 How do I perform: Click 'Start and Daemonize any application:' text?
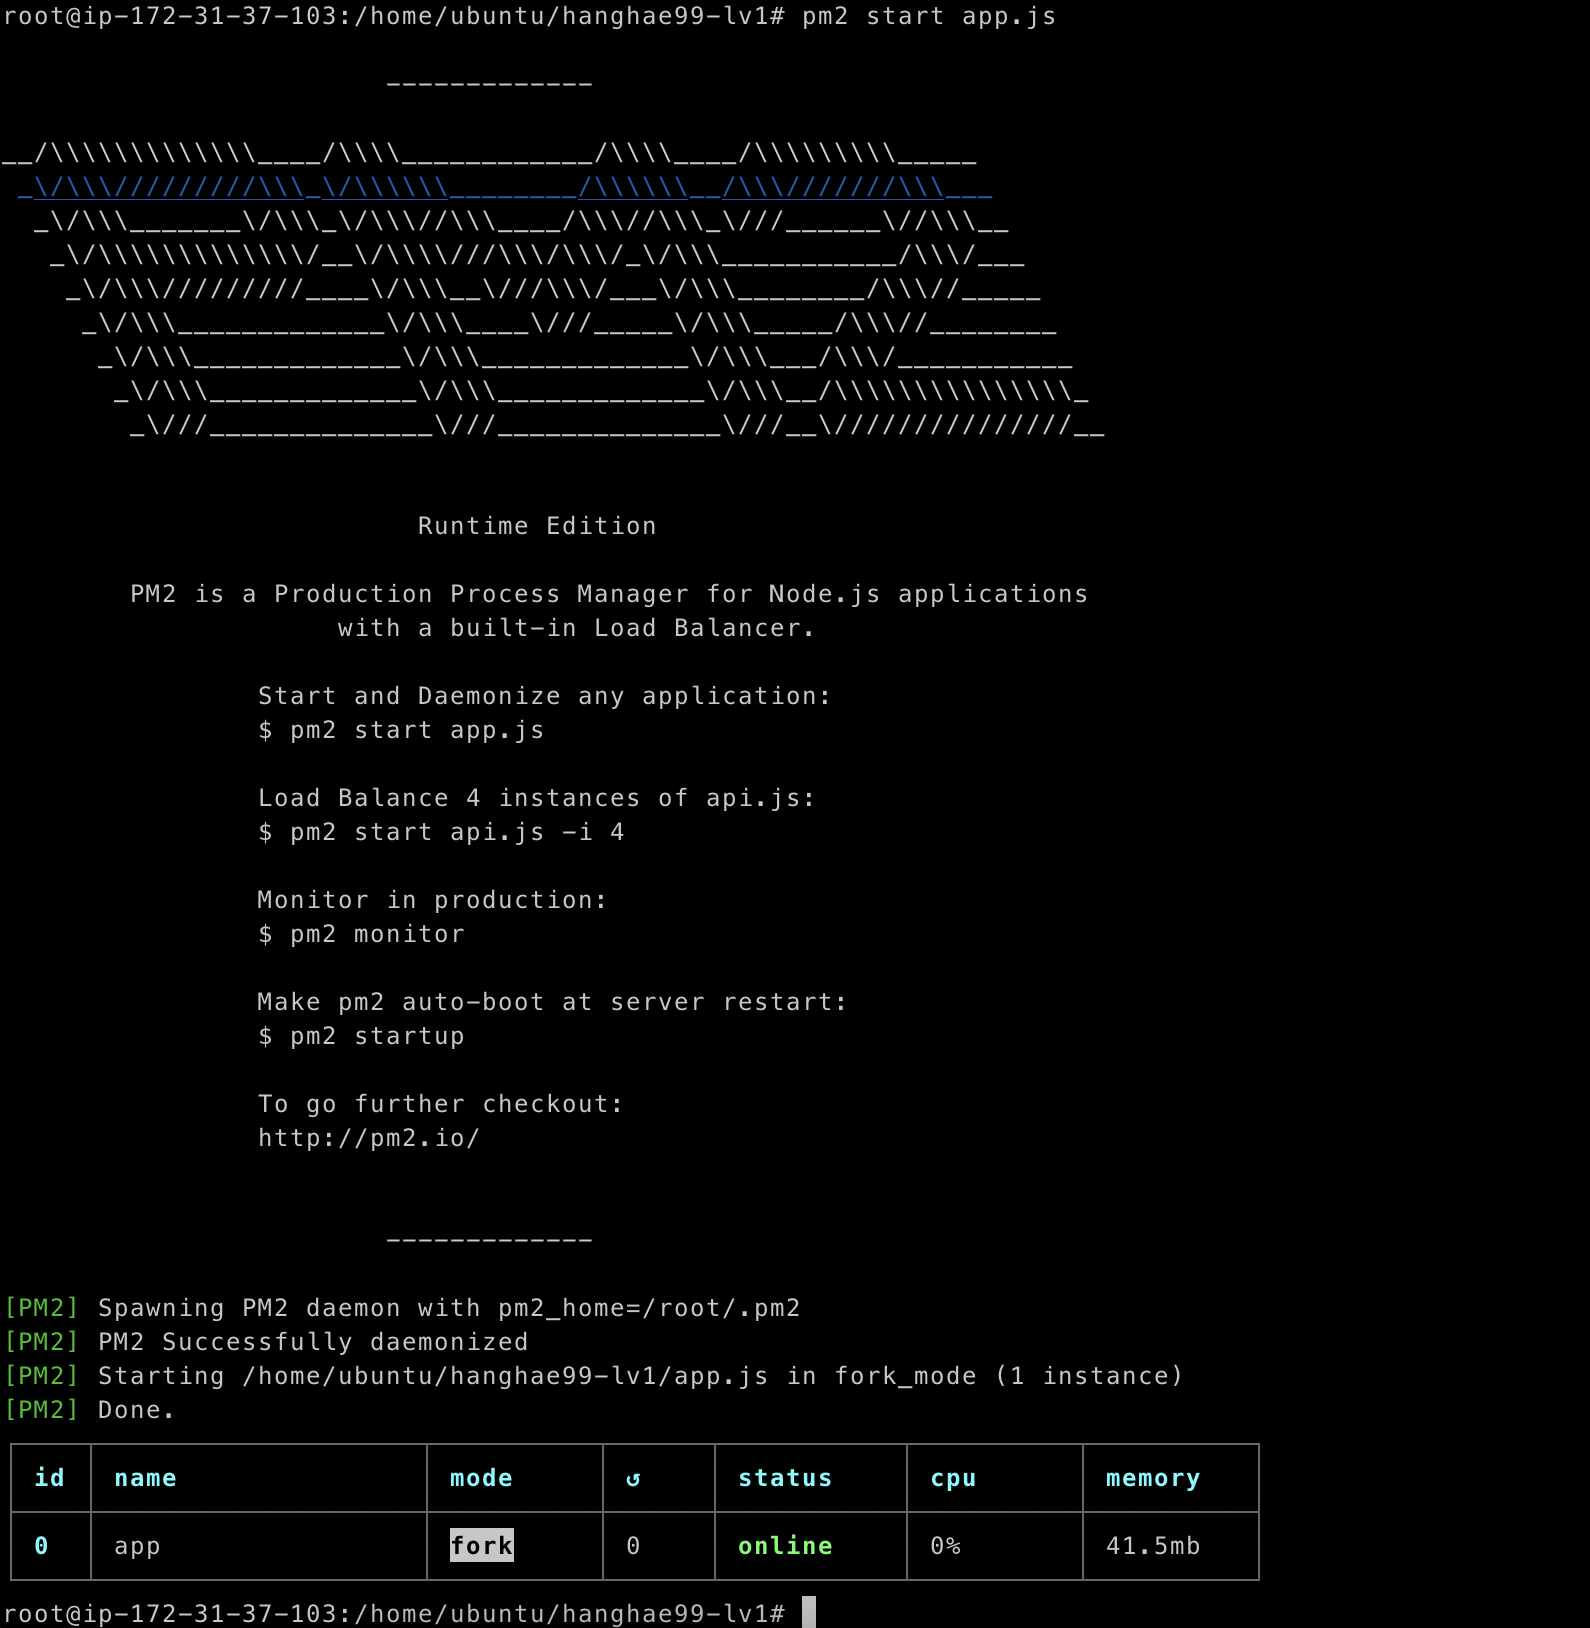(544, 696)
